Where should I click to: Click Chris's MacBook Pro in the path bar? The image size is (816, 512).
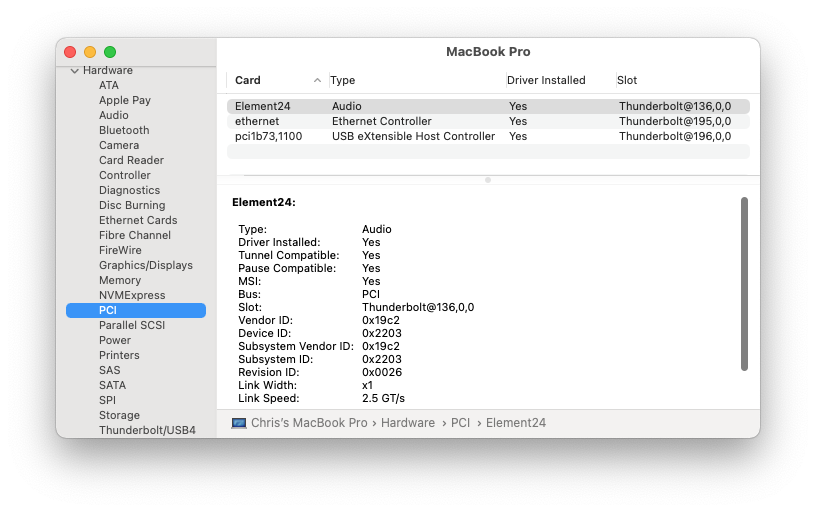click(x=309, y=423)
